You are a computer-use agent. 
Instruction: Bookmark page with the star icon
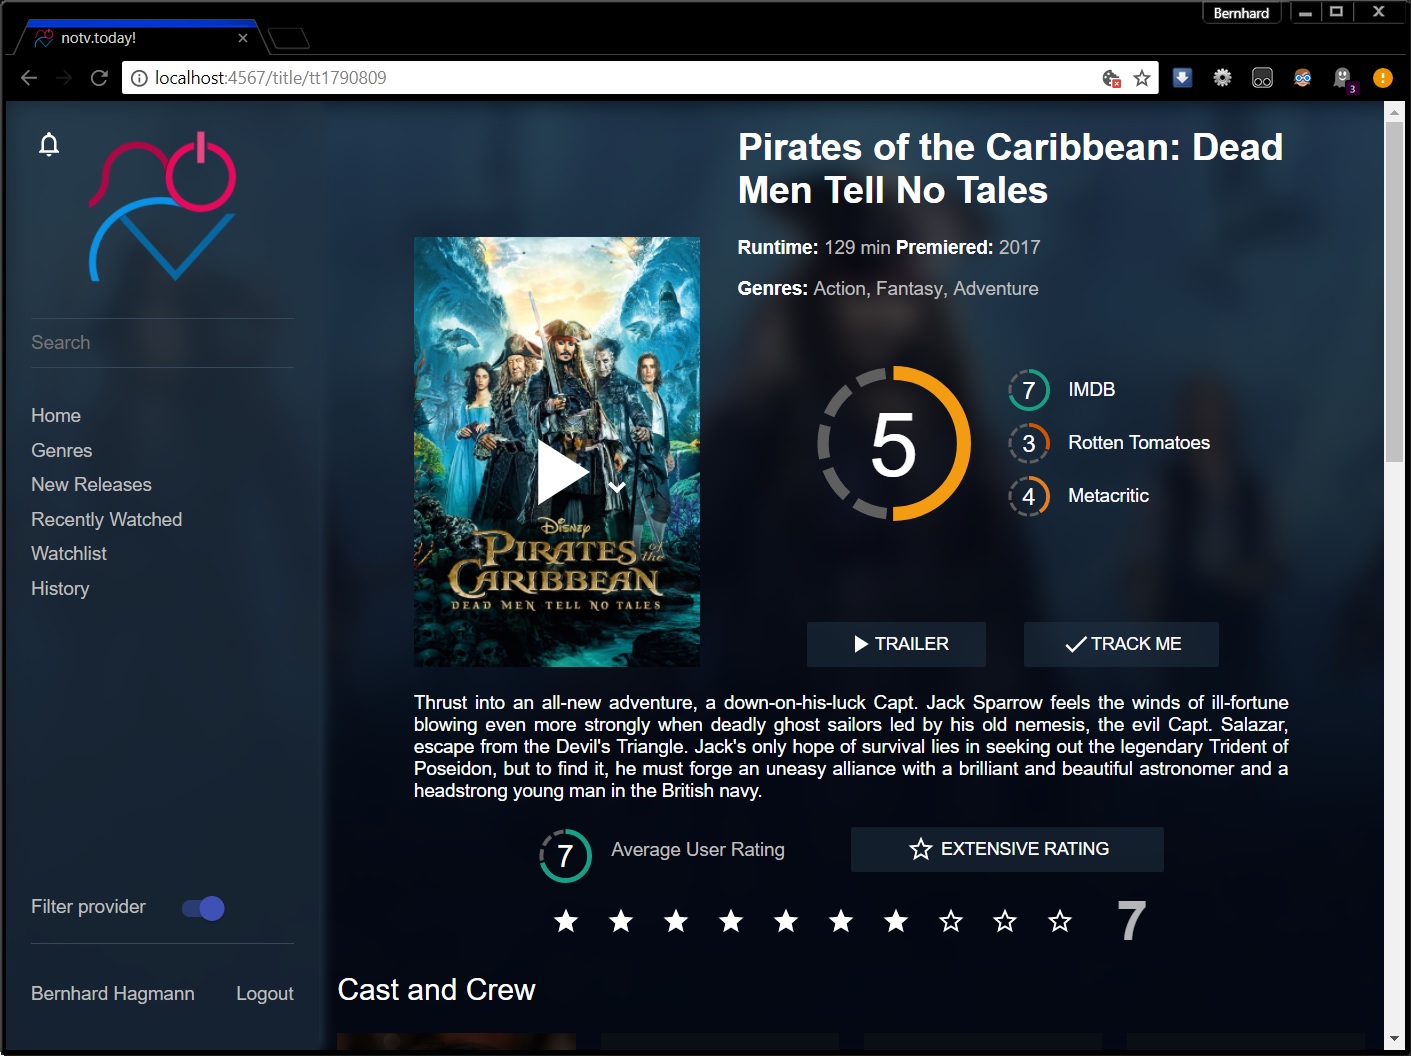point(1141,78)
